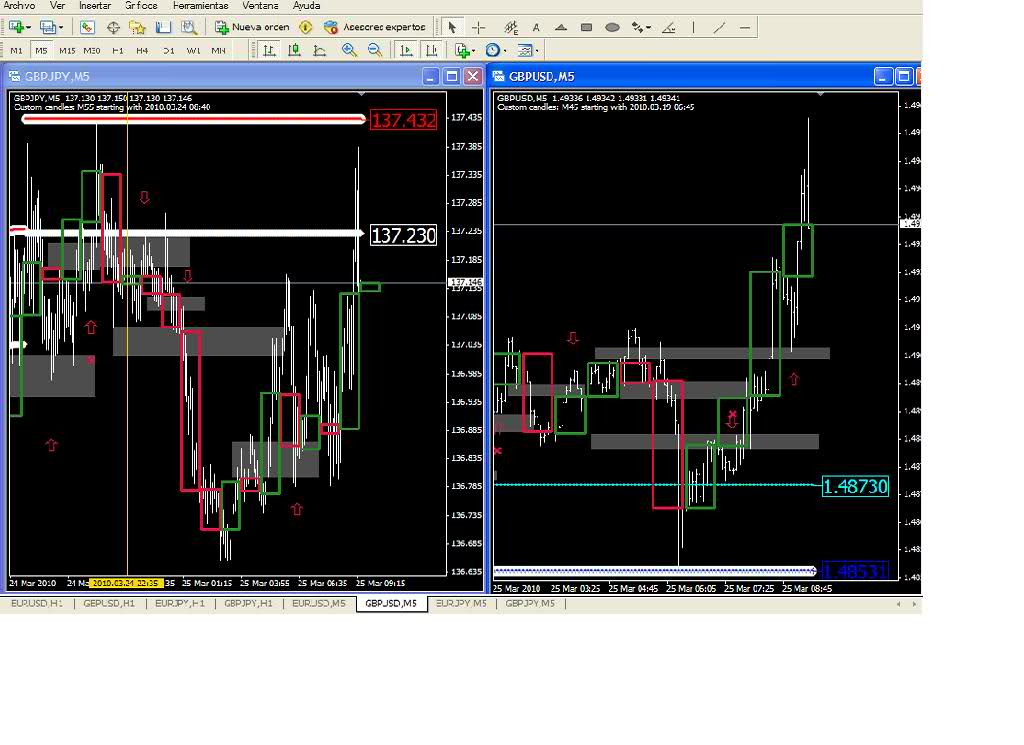Expand the templates dropdown arrow
Screen dimensions: 1024x745
[536, 50]
